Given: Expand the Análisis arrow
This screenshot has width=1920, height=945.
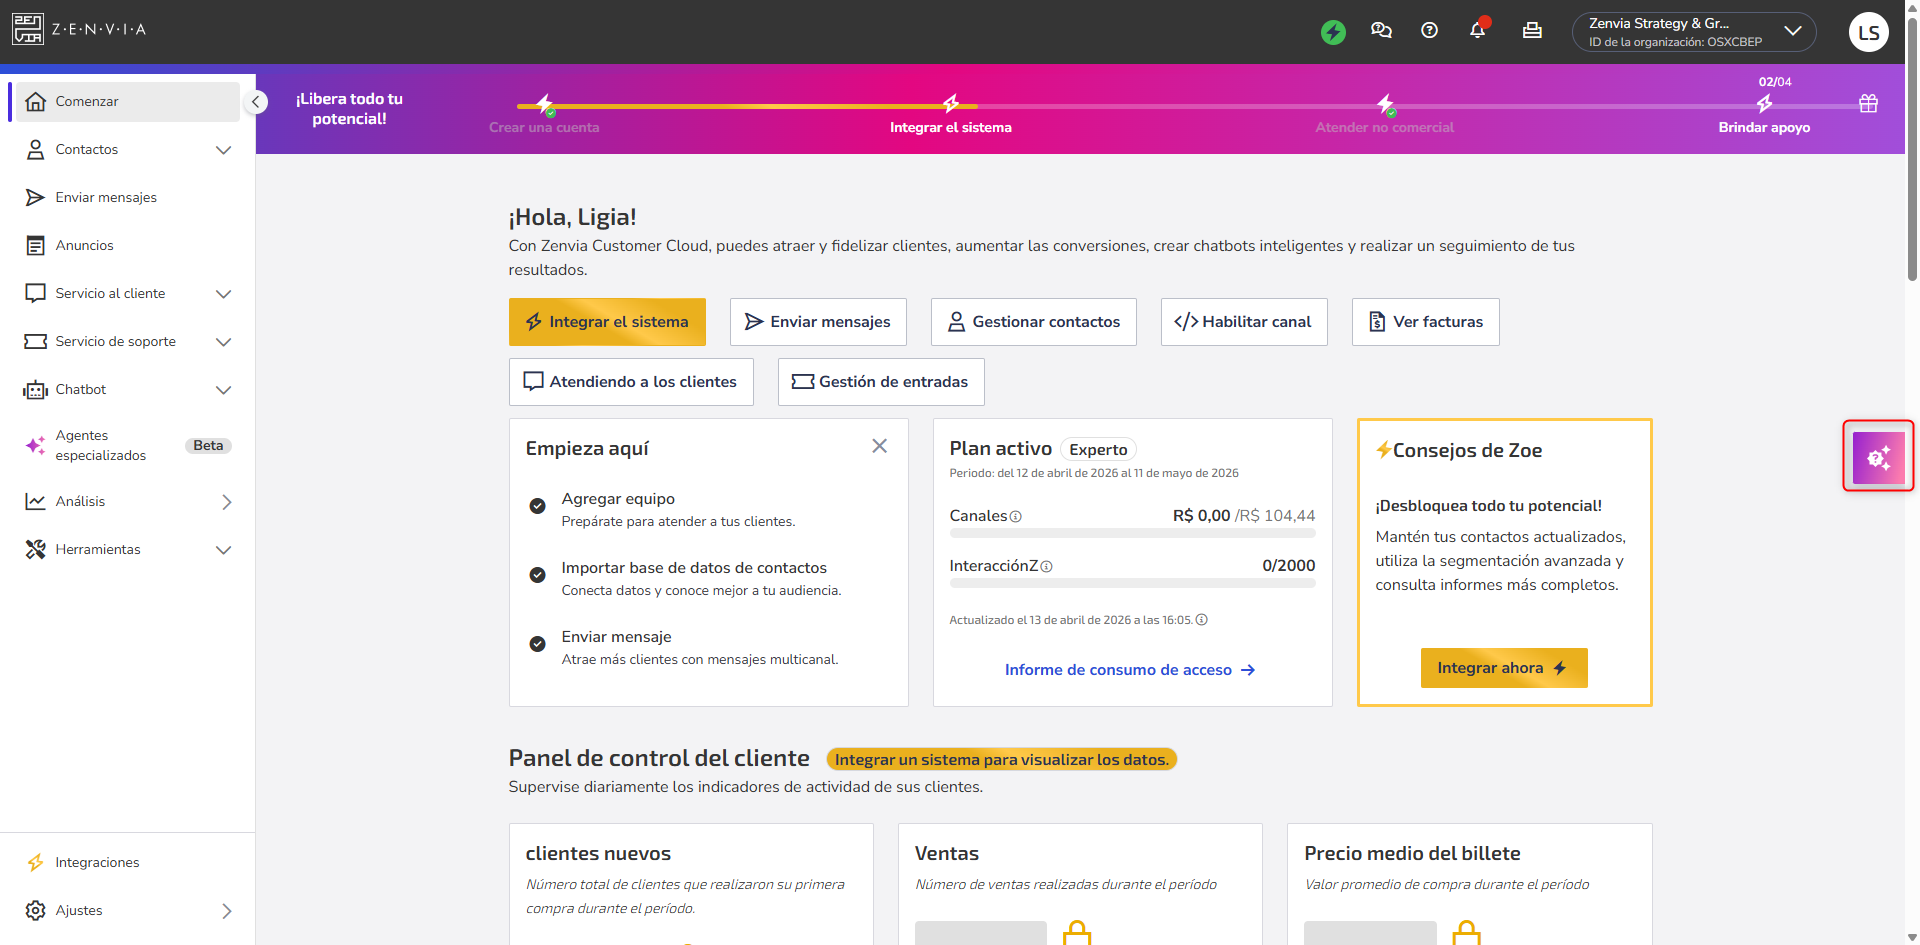Looking at the screenshot, I should tap(227, 502).
